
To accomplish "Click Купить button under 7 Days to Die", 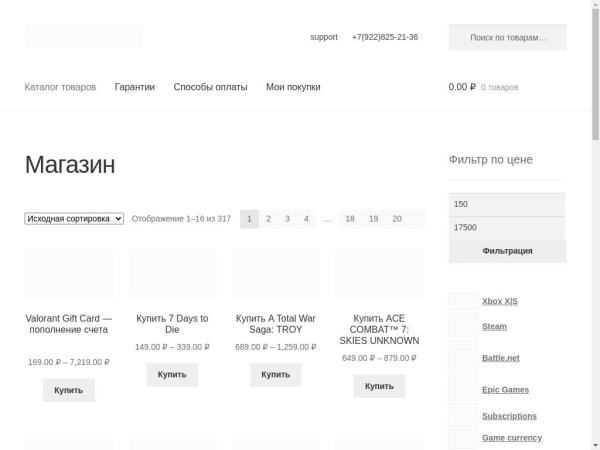I will (x=172, y=375).
